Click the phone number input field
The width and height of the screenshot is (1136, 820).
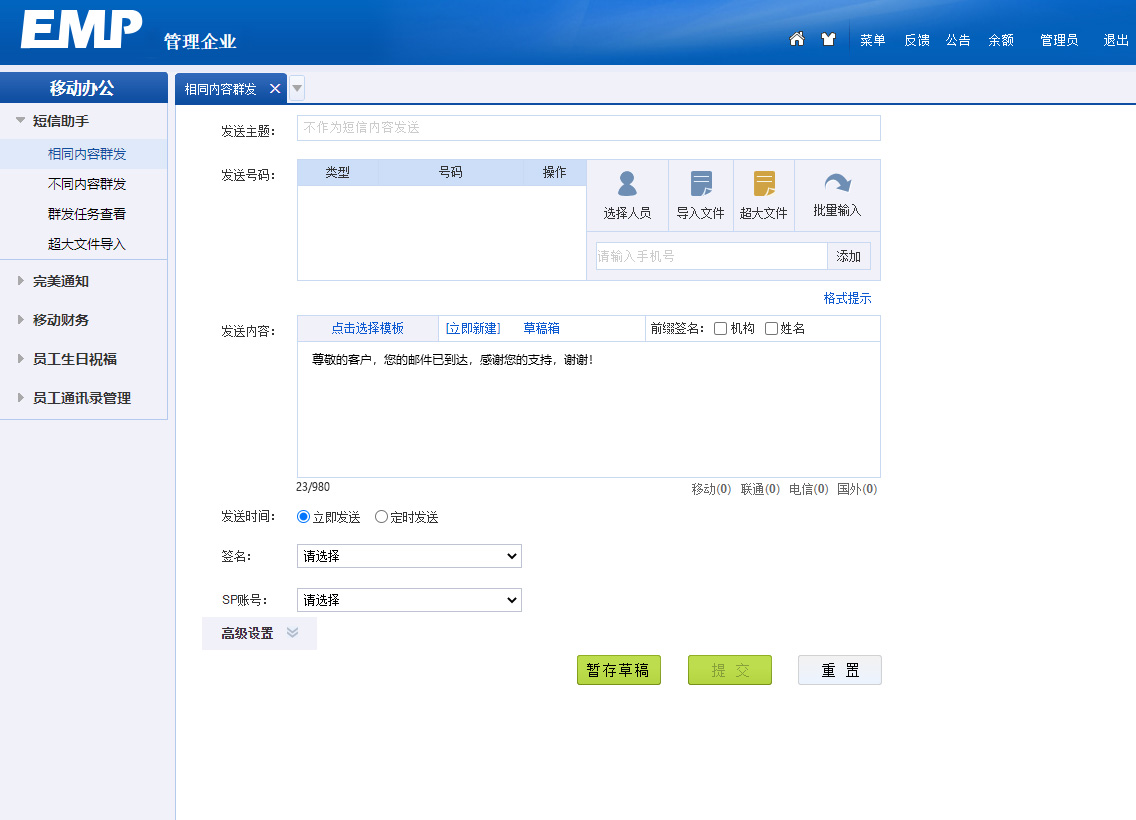[710, 256]
